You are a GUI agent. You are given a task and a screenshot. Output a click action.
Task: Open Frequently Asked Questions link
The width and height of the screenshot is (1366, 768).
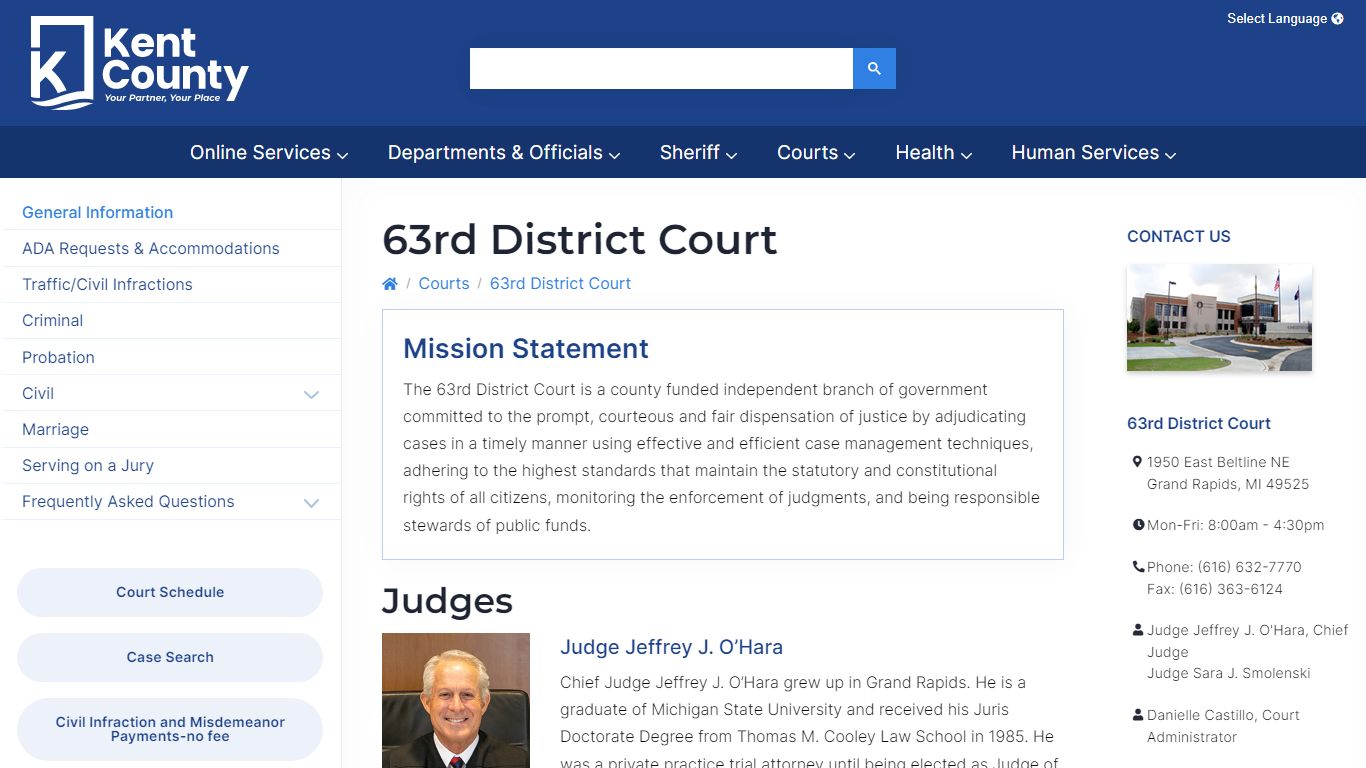click(x=128, y=501)
